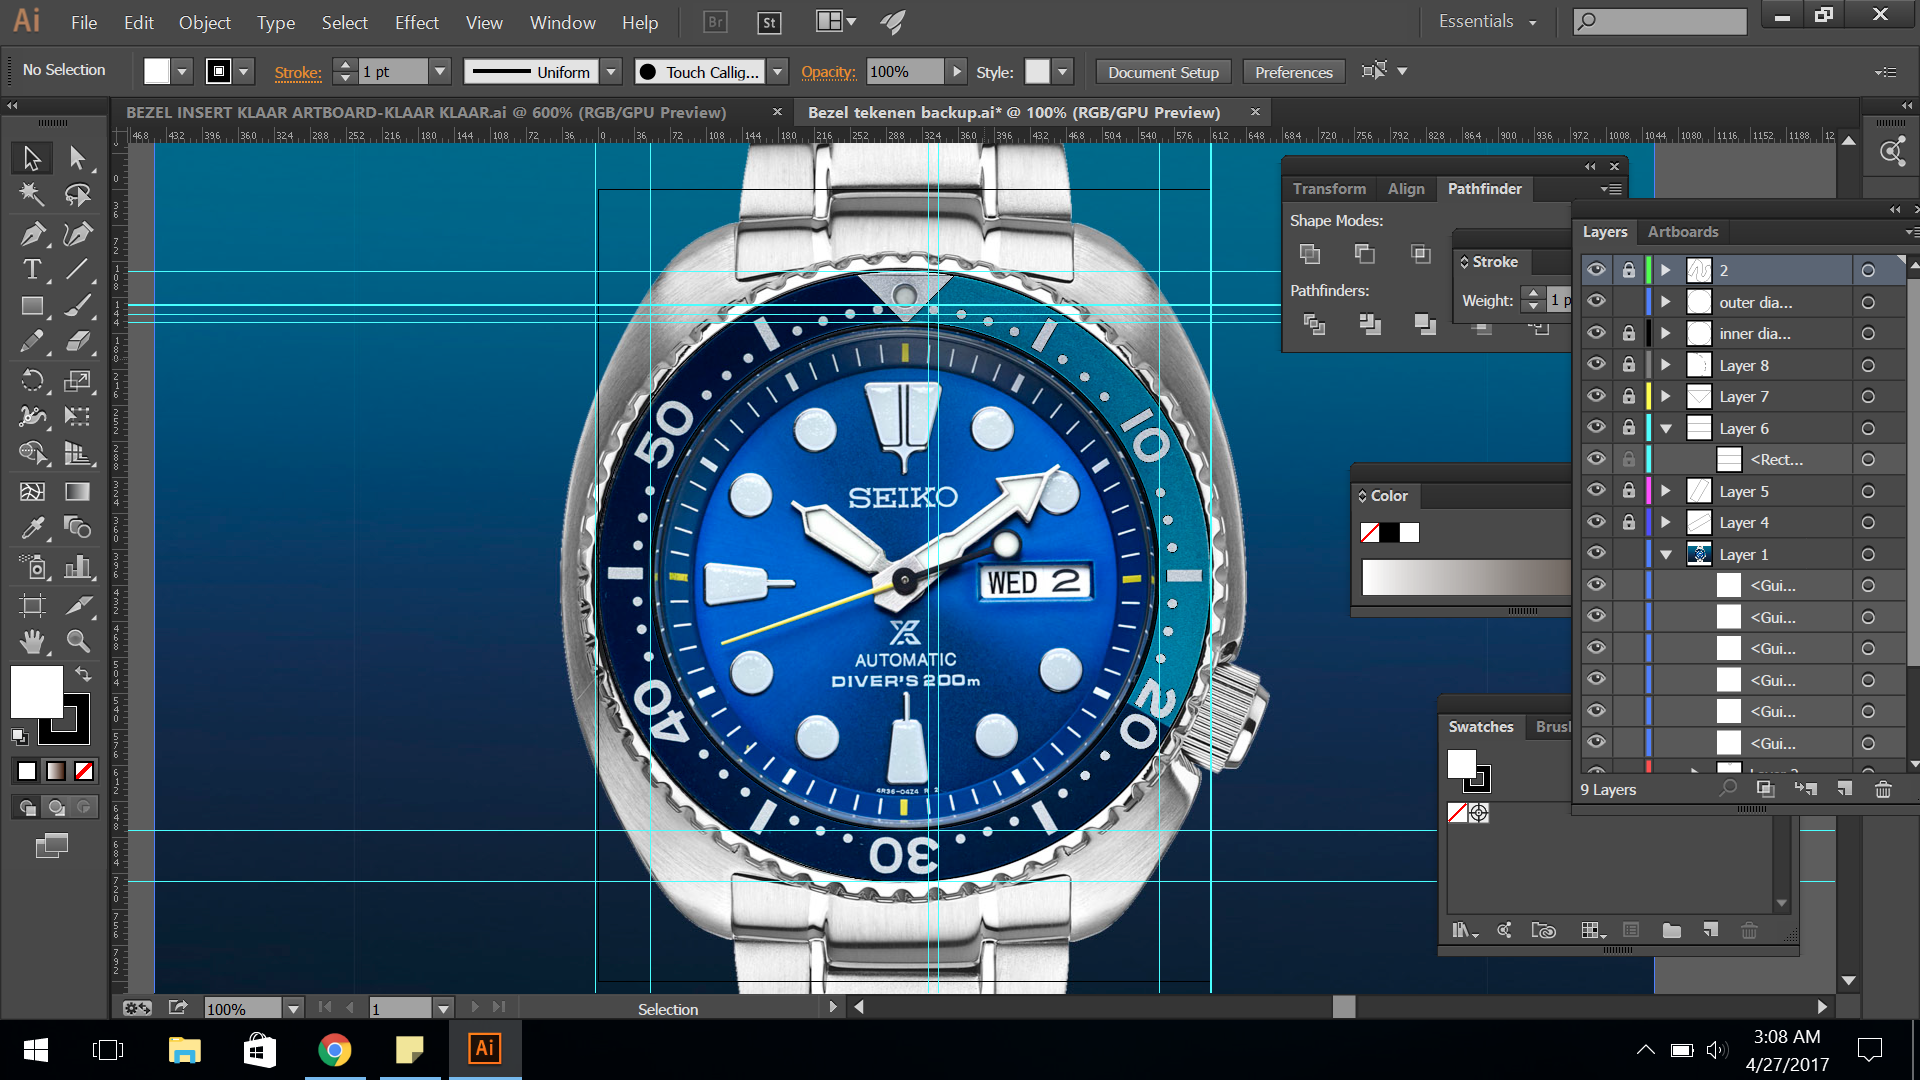Hide outer dia layer eye
The width and height of the screenshot is (1920, 1080).
pyautogui.click(x=1596, y=301)
